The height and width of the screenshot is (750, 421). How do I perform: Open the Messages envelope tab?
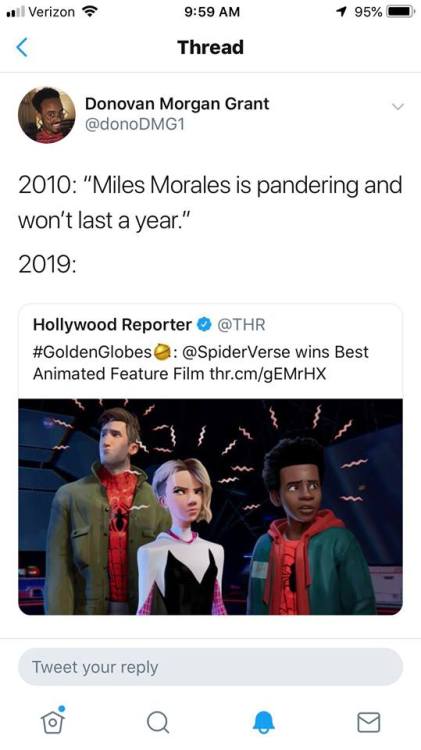[x=369, y=722]
